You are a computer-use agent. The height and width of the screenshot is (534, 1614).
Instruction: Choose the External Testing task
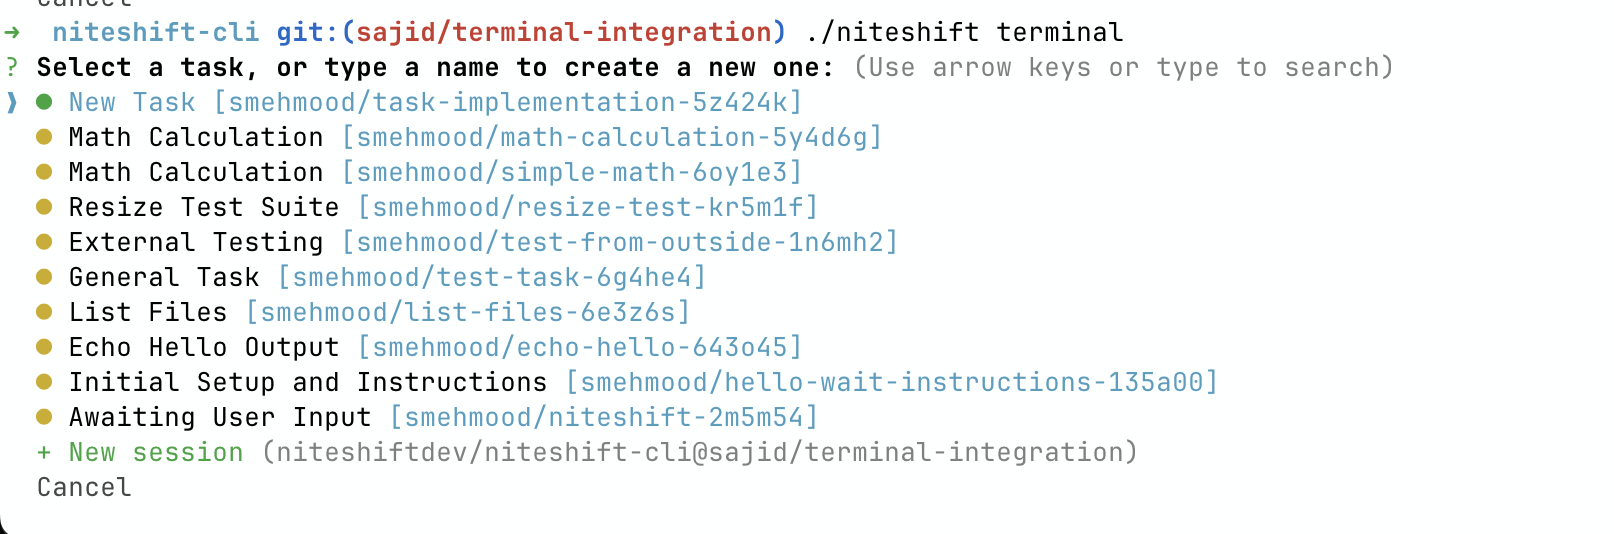[x=196, y=242]
